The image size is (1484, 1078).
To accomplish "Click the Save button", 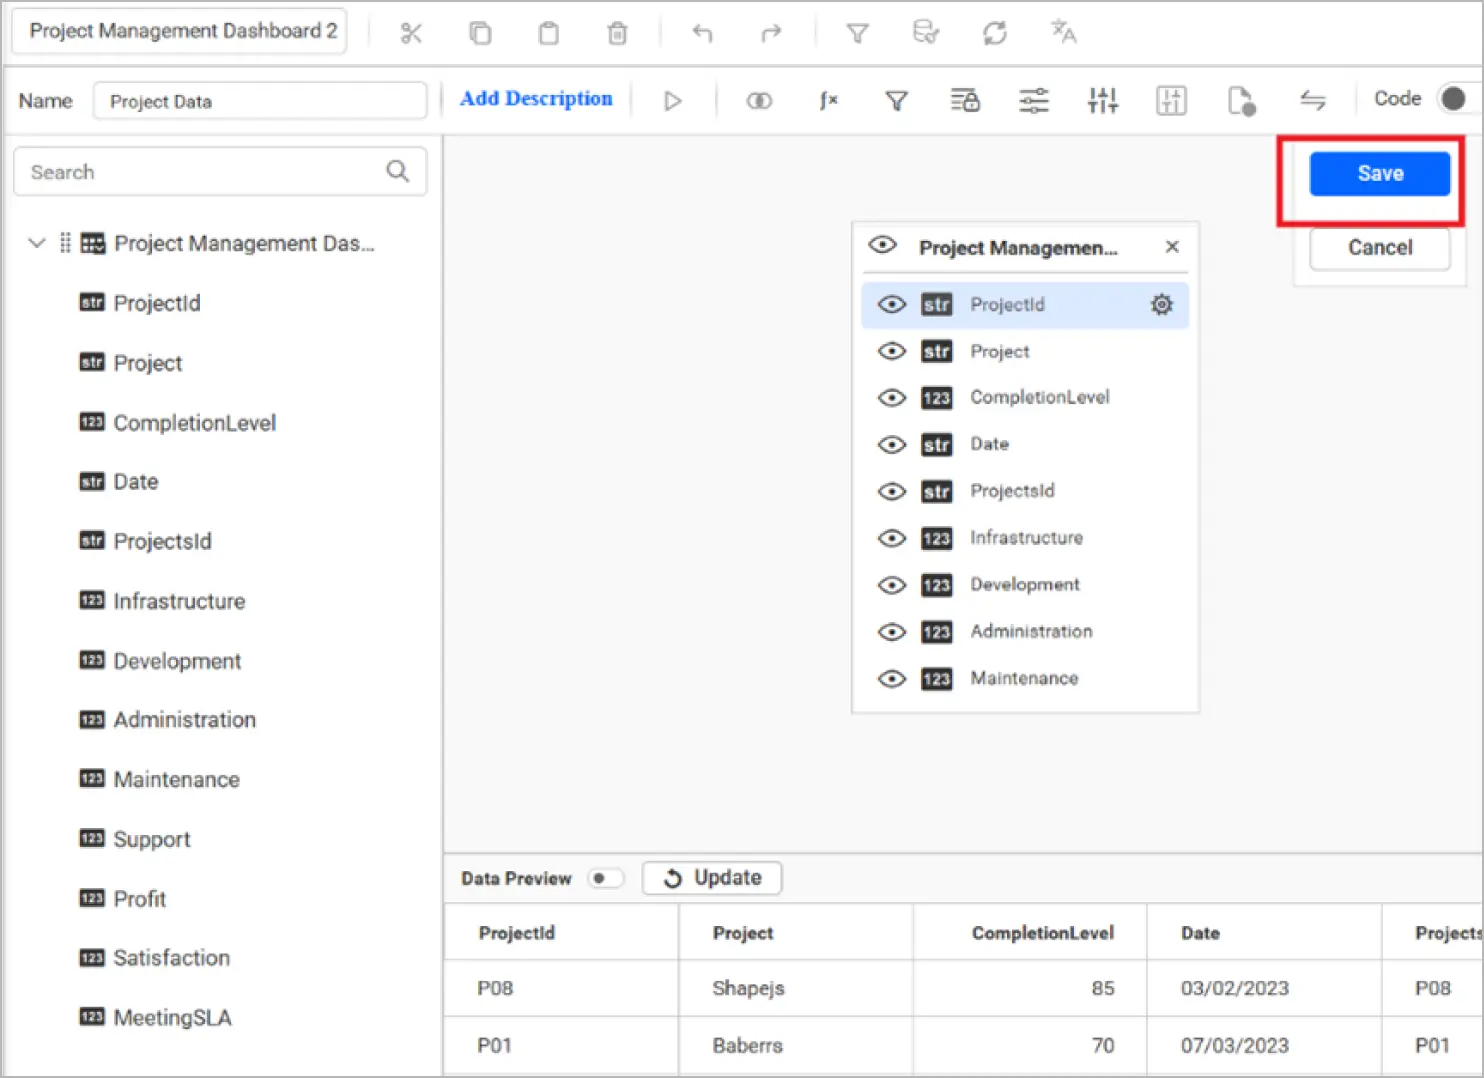I will [1379, 173].
